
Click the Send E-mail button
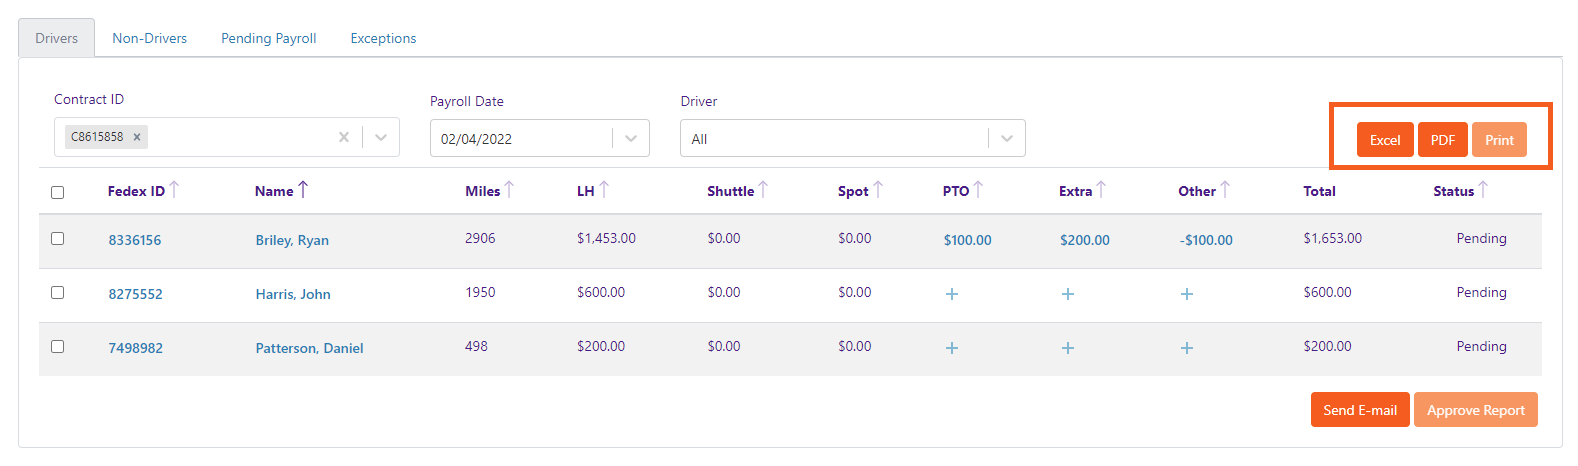click(x=1360, y=410)
